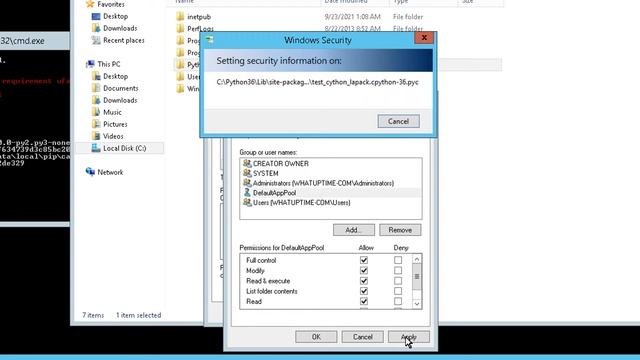Image resolution: width=640 pixels, height=360 pixels.
Task: Open Desktop under Favorites in Explorer
Action: point(116,16)
